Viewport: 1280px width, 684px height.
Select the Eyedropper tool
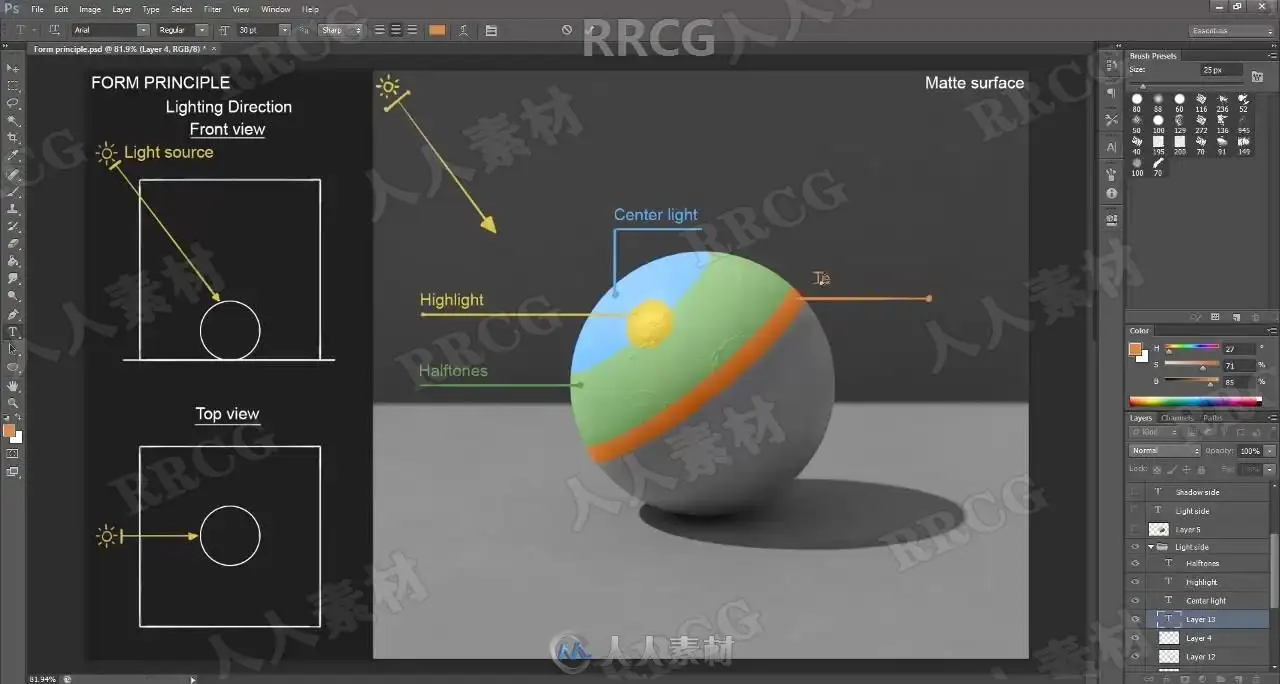tap(13, 156)
